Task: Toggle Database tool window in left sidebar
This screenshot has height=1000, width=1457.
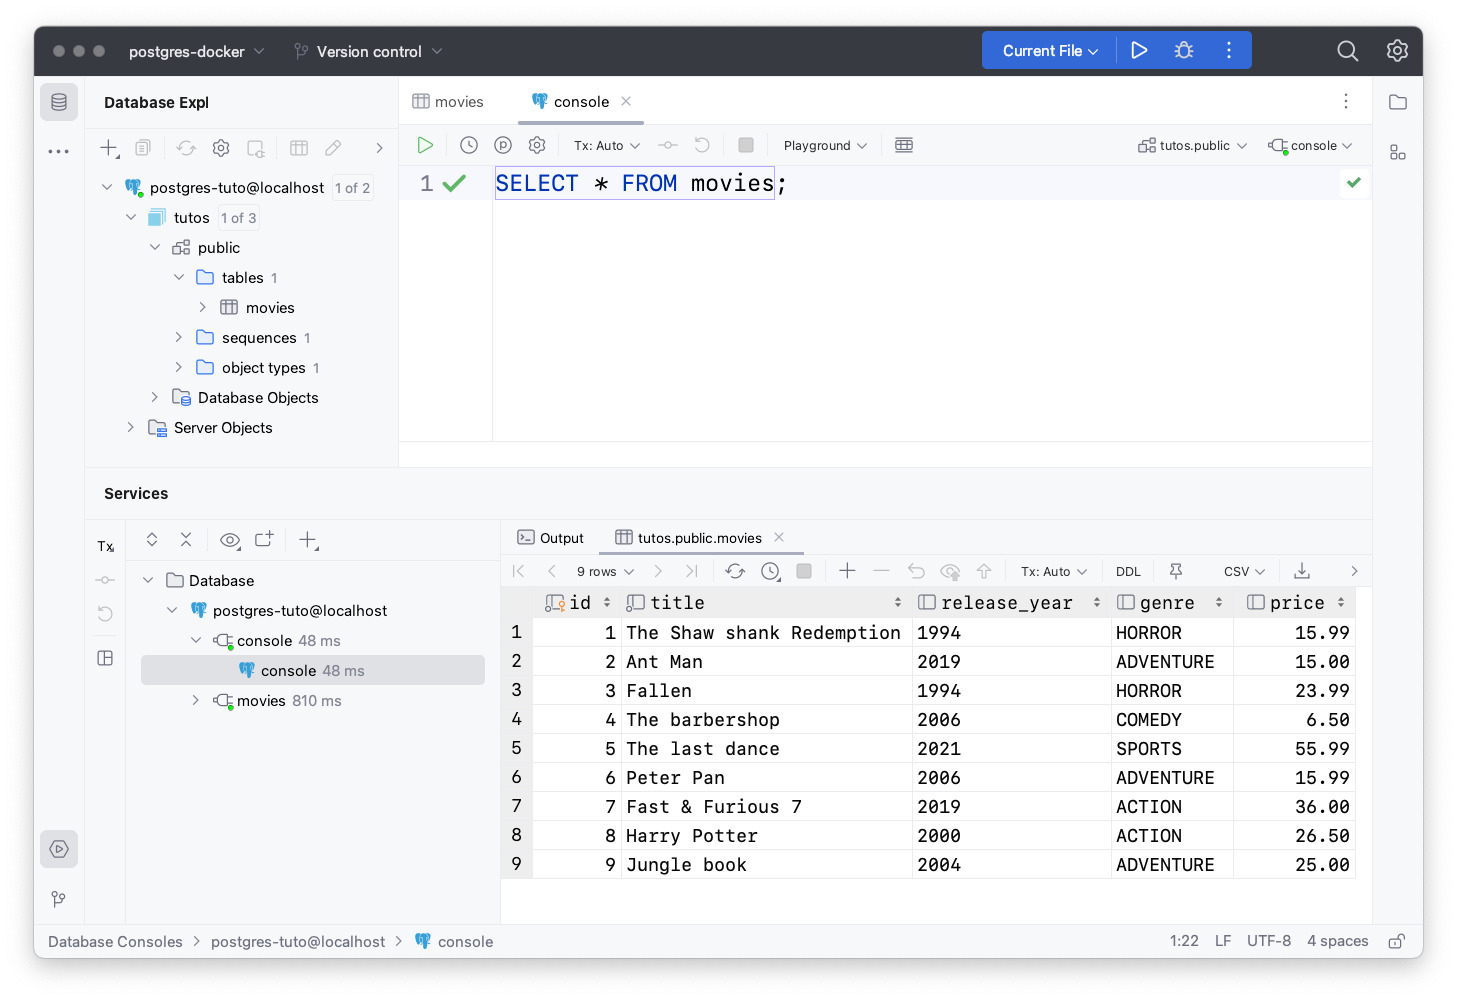Action: click(x=59, y=102)
